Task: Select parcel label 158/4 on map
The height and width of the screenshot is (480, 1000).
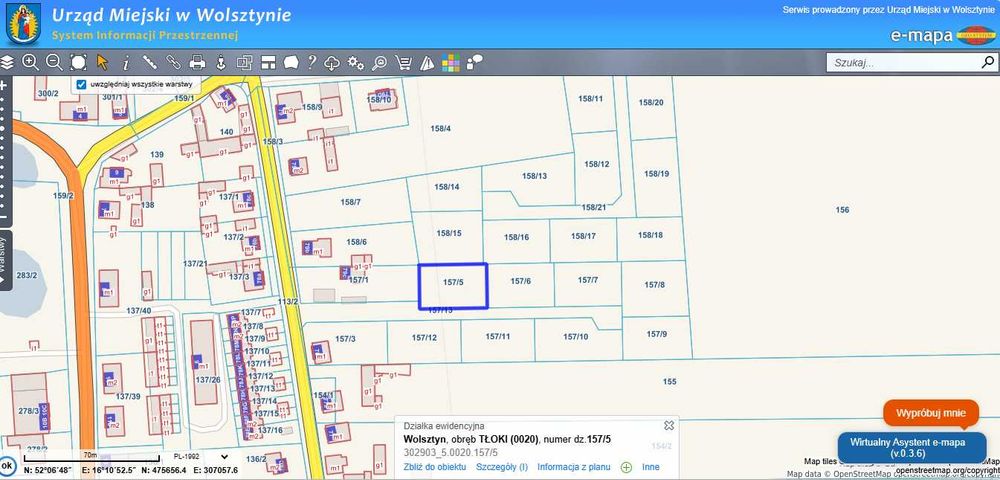Action: (441, 128)
